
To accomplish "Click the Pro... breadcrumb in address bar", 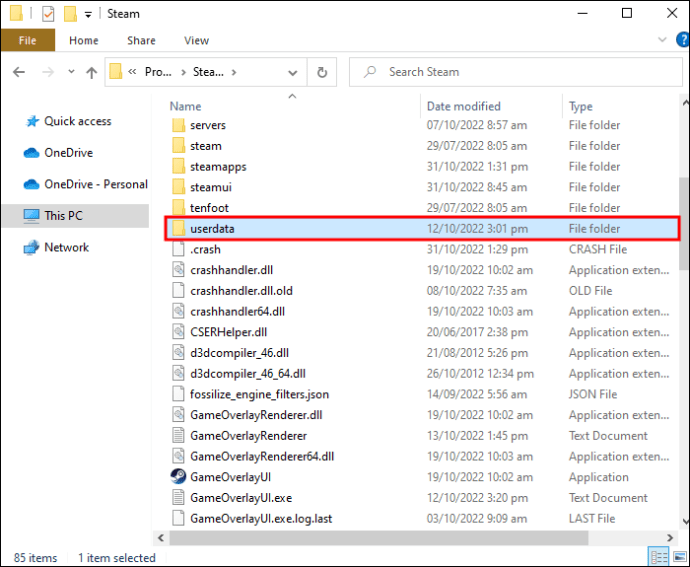I will [158, 72].
